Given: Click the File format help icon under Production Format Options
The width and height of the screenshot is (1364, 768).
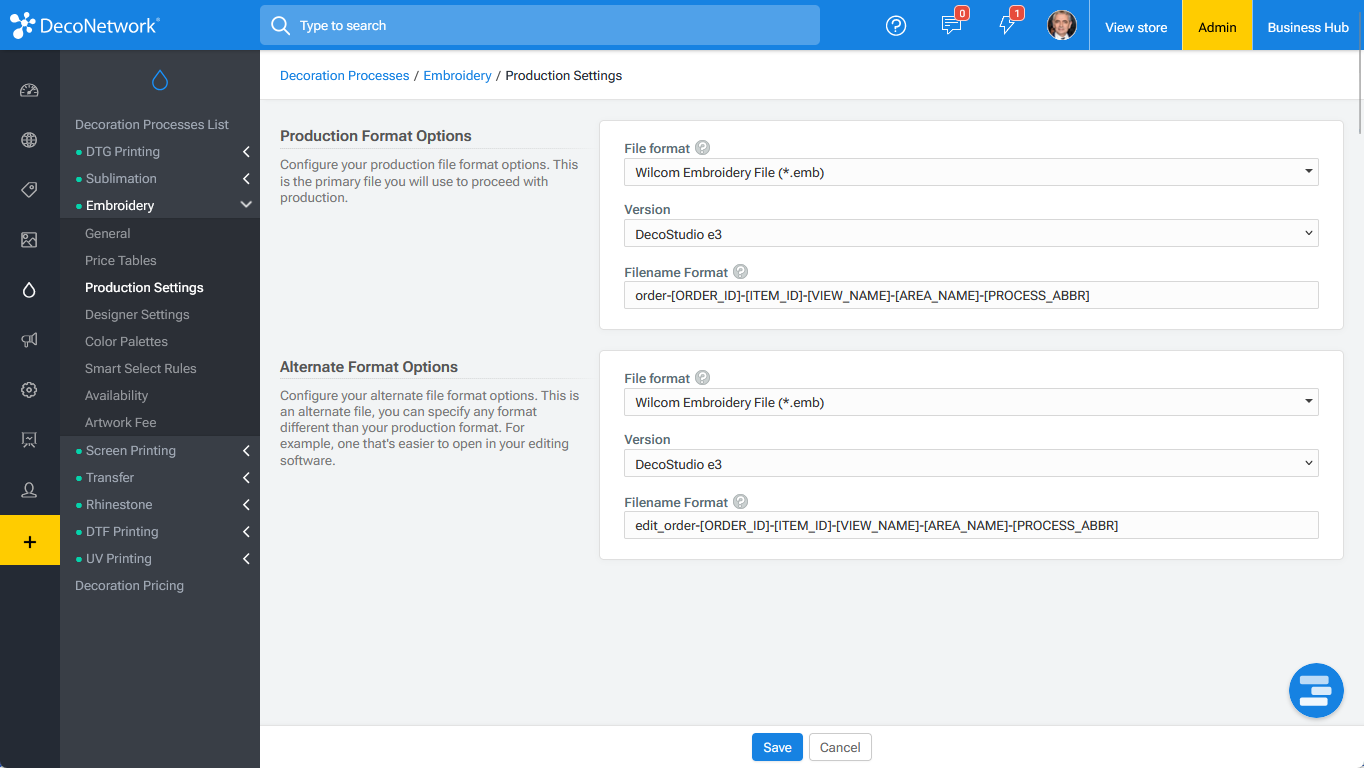Looking at the screenshot, I should click(703, 148).
